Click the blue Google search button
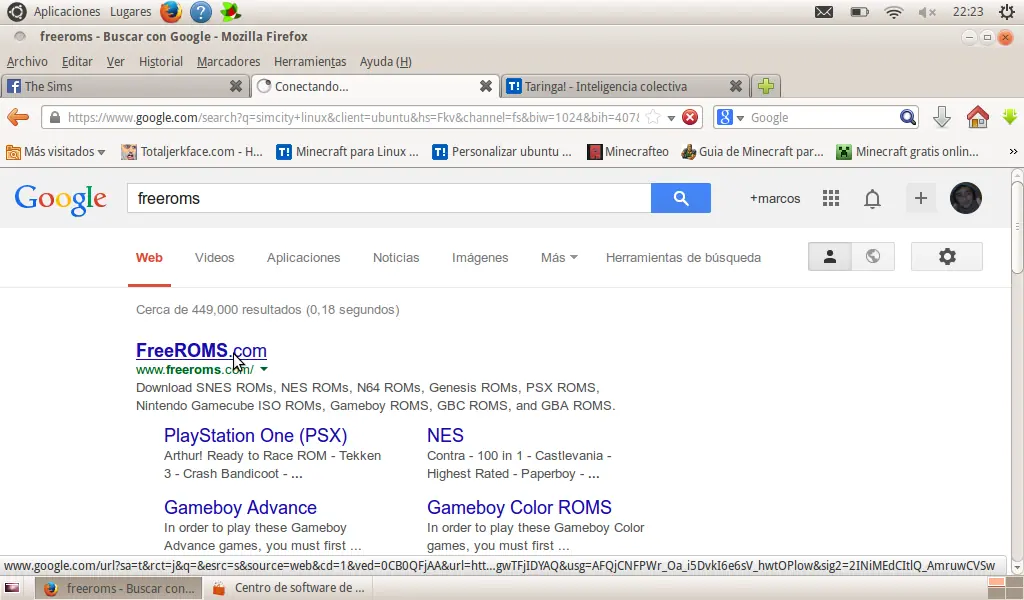 tap(680, 198)
